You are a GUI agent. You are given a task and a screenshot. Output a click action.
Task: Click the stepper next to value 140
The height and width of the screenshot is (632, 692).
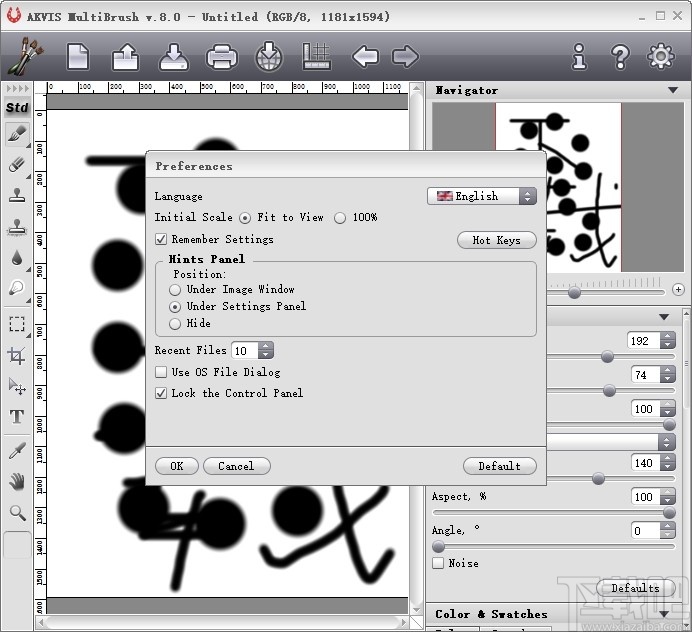(668, 463)
